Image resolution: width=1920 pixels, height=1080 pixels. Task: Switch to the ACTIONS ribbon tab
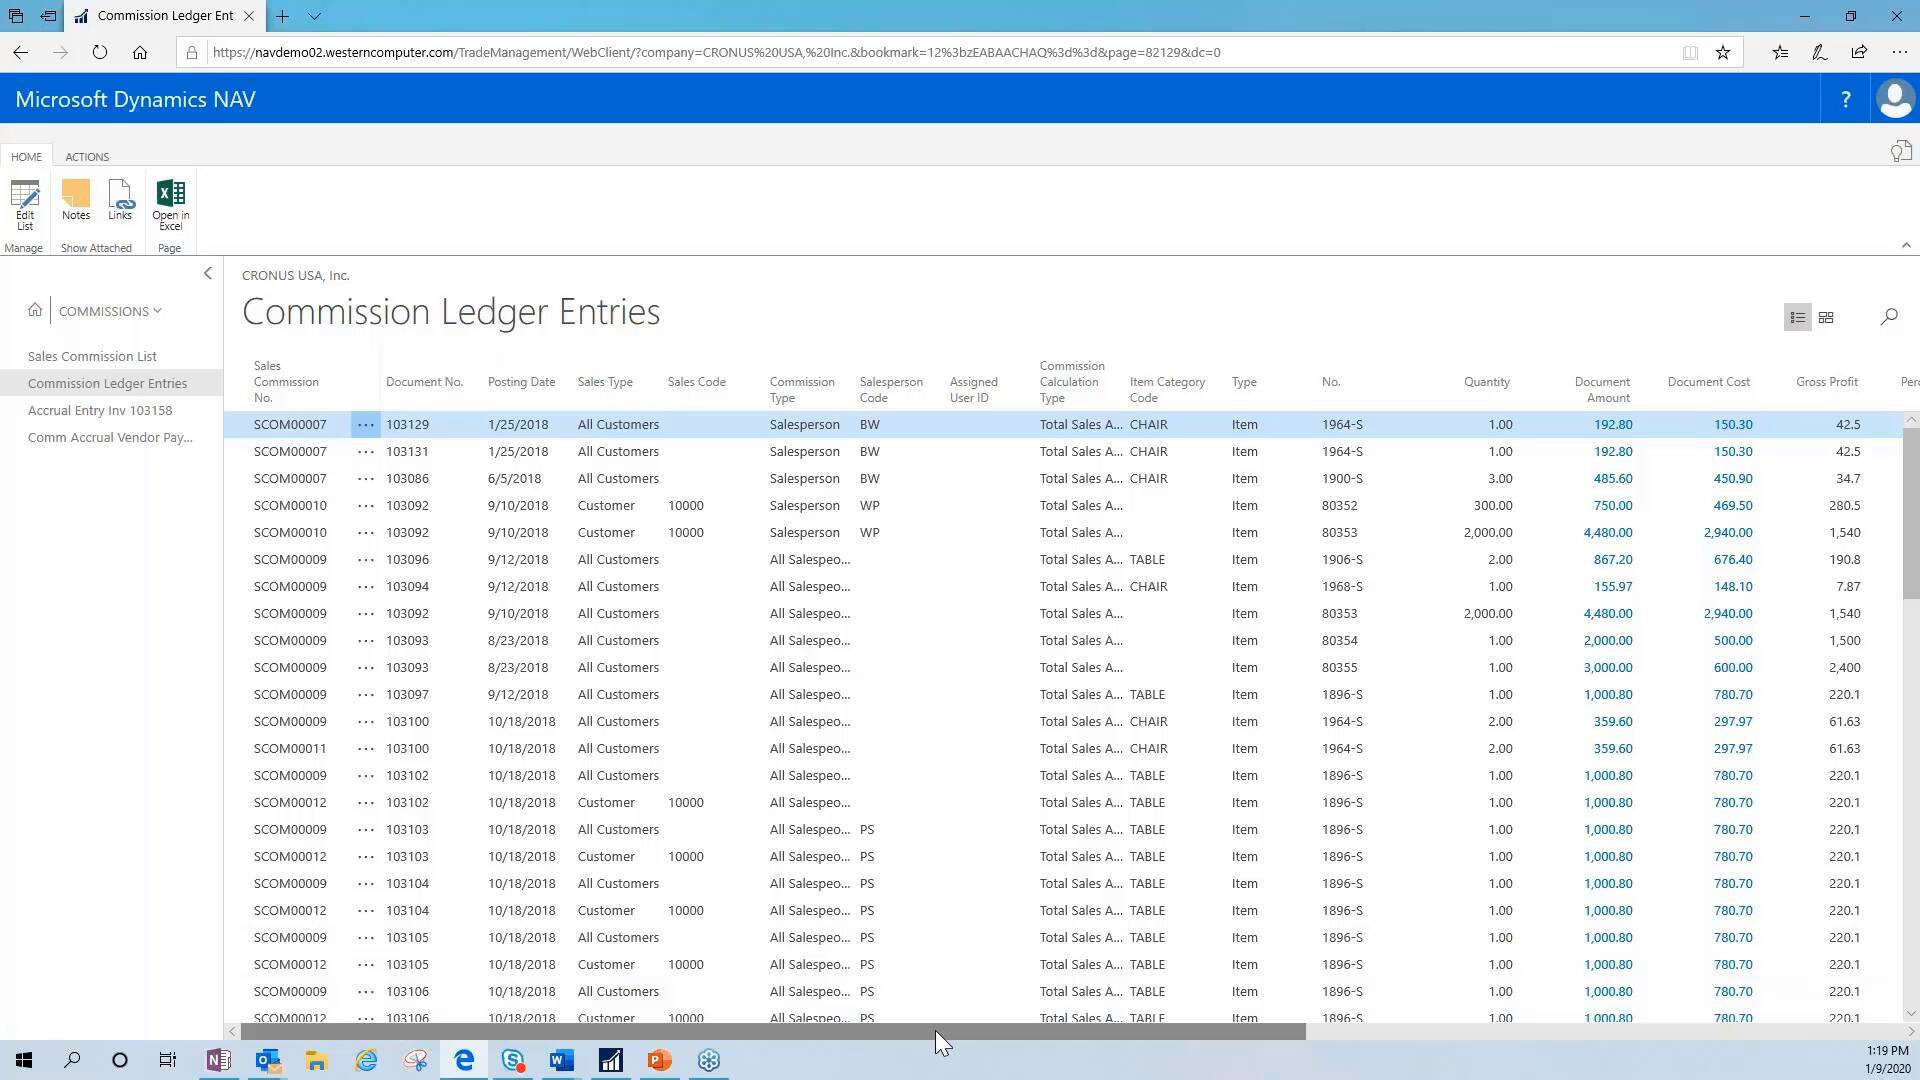87,157
